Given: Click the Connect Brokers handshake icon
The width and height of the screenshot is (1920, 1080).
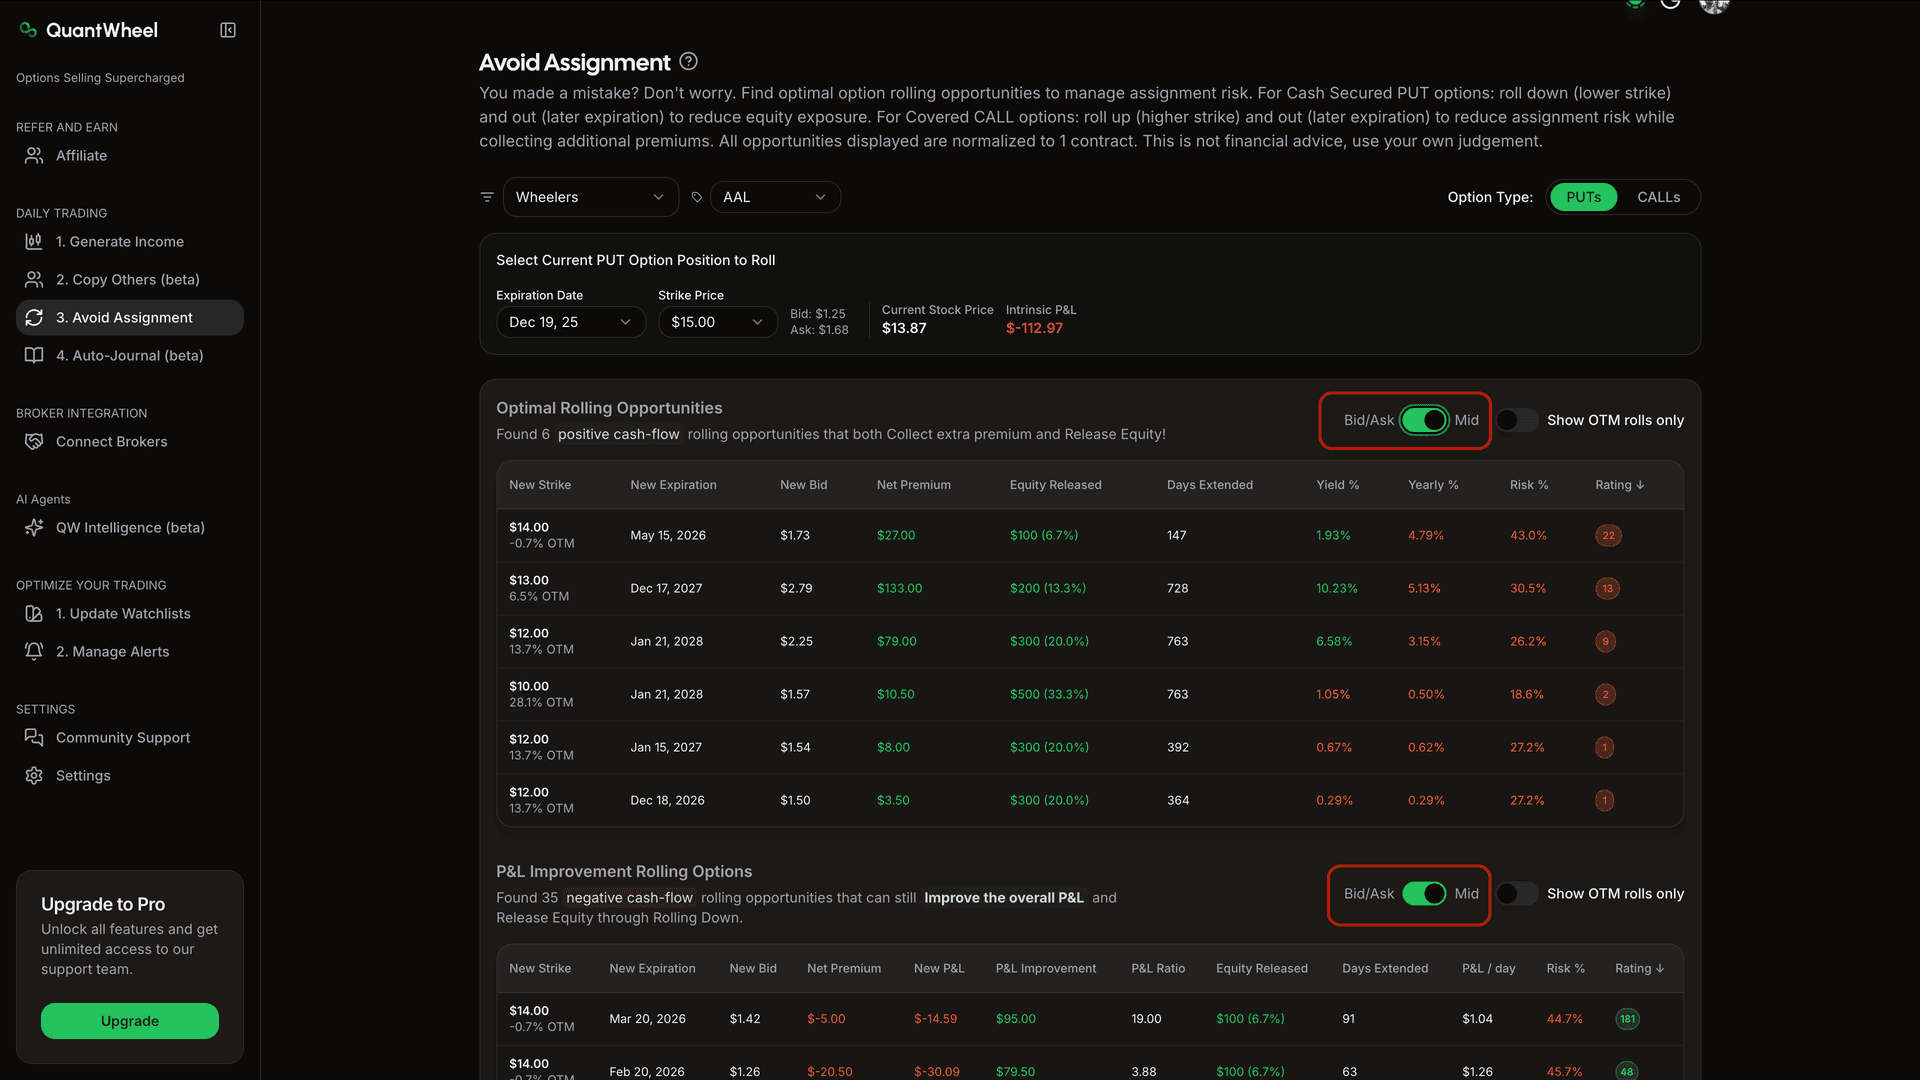Looking at the screenshot, I should pyautogui.click(x=33, y=441).
